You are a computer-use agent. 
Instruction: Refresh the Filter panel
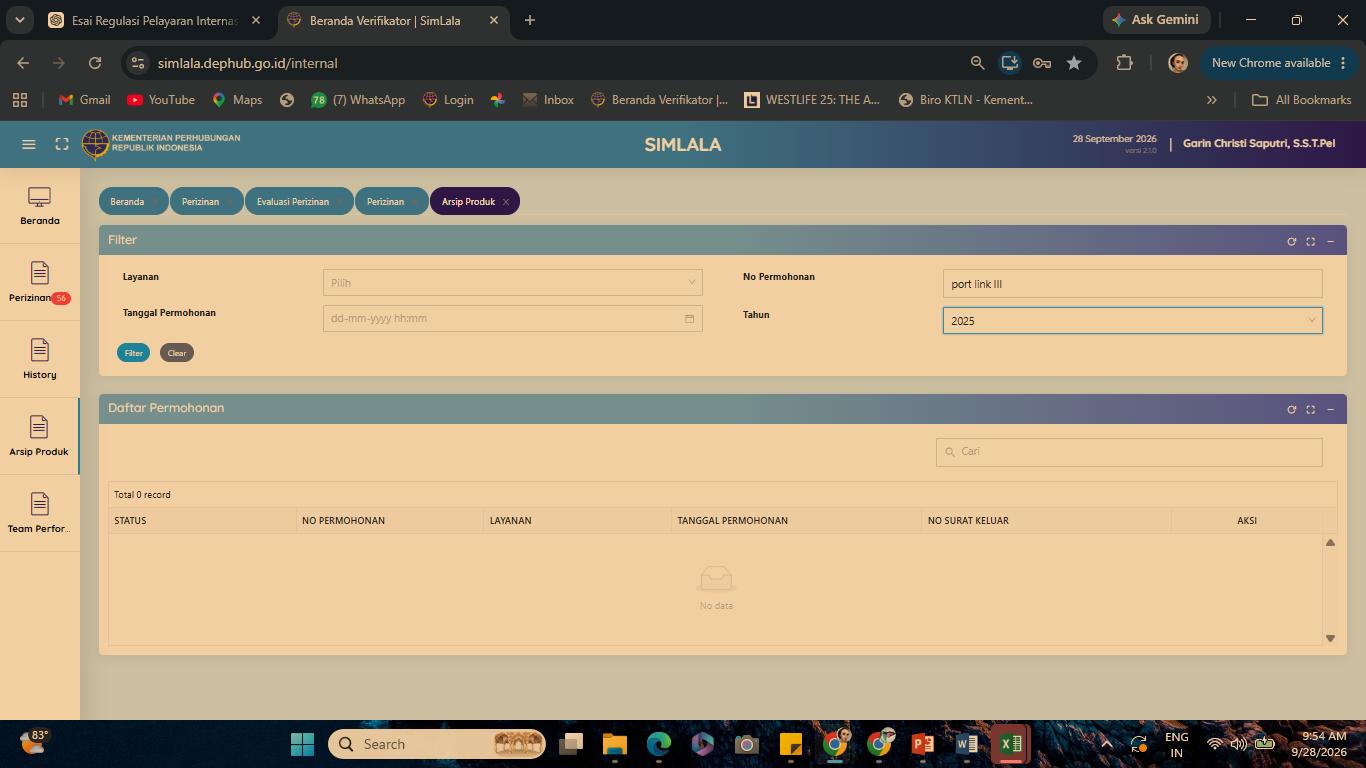pos(1291,241)
